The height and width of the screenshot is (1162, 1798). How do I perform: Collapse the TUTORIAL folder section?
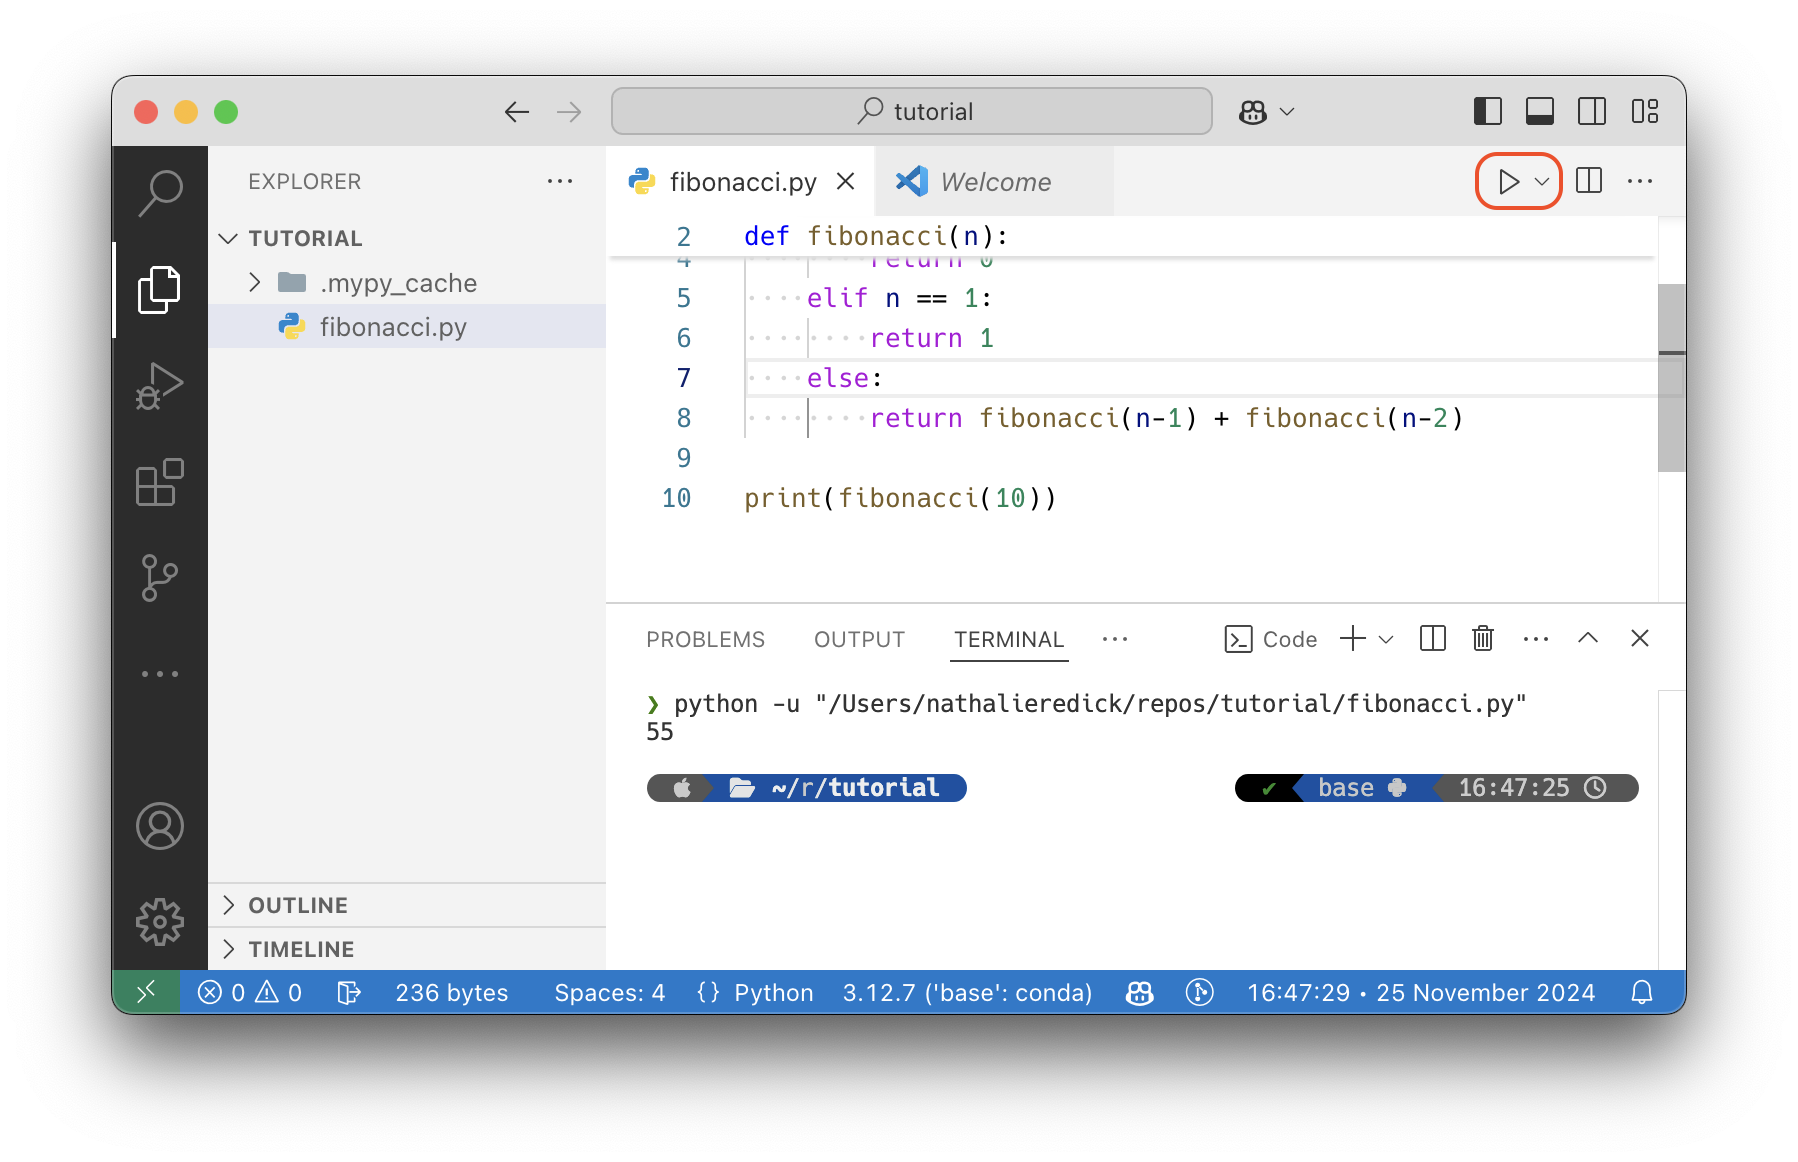(x=406, y=238)
